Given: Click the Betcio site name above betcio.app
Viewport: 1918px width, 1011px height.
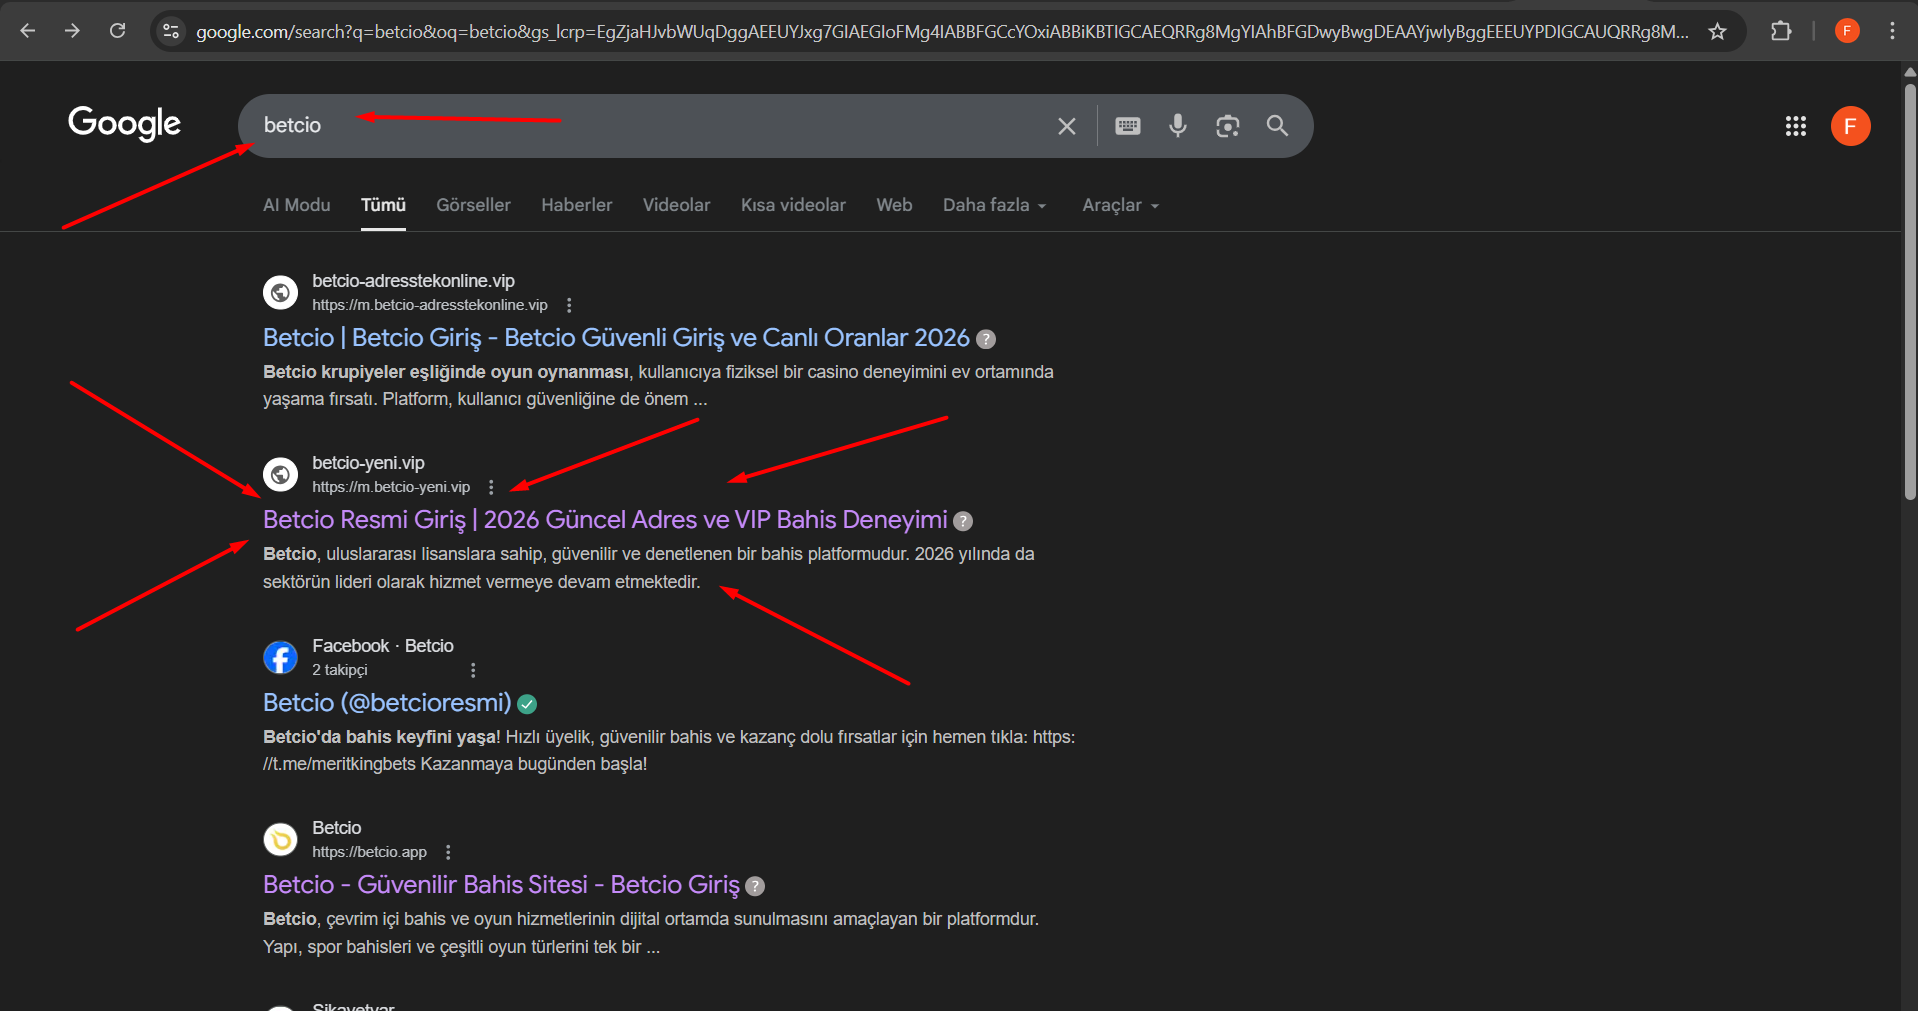Looking at the screenshot, I should [336, 828].
